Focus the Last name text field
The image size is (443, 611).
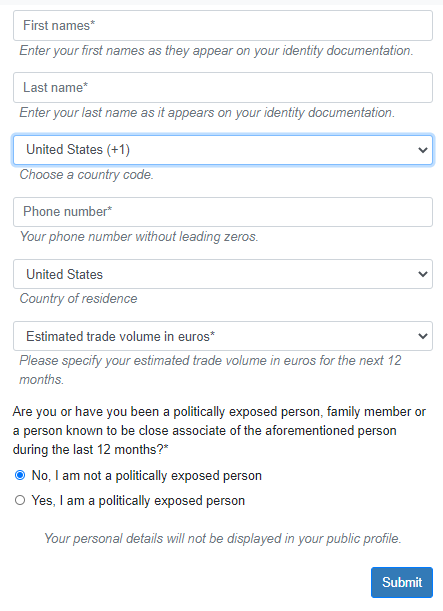click(x=223, y=88)
